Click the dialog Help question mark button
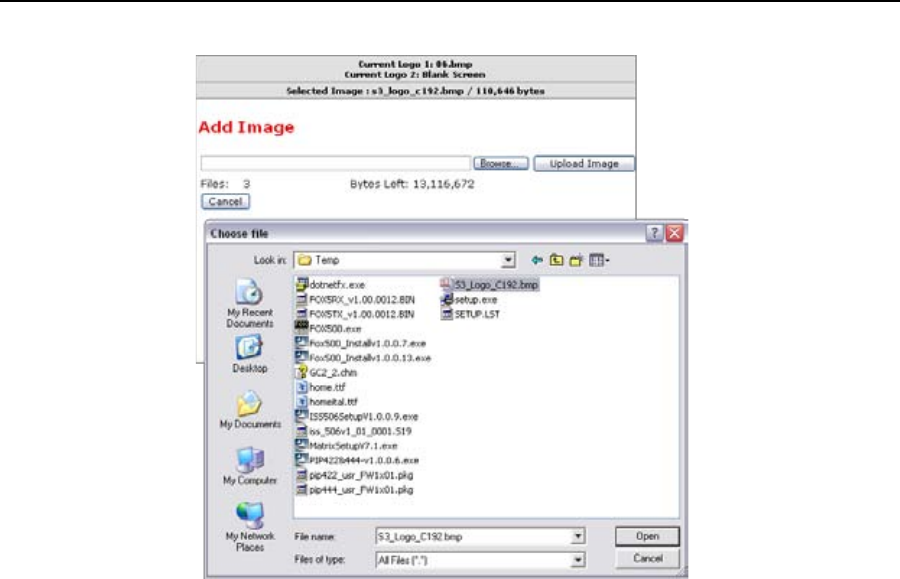 tap(654, 233)
